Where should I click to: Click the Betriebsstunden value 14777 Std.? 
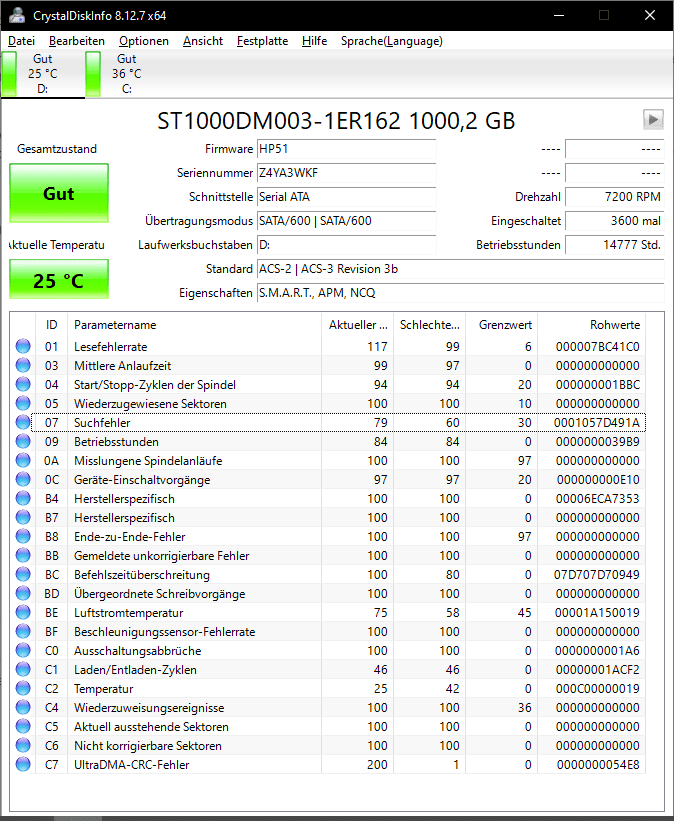[x=615, y=245]
